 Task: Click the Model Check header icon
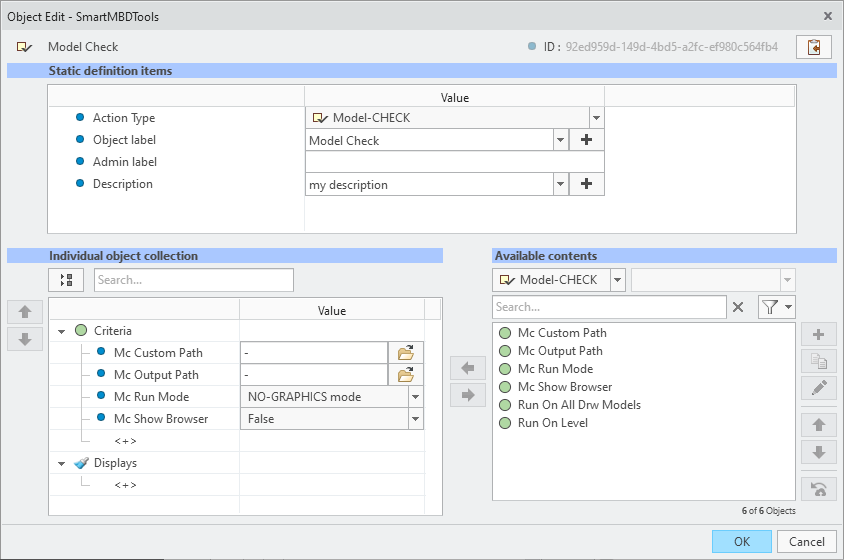click(x=24, y=47)
